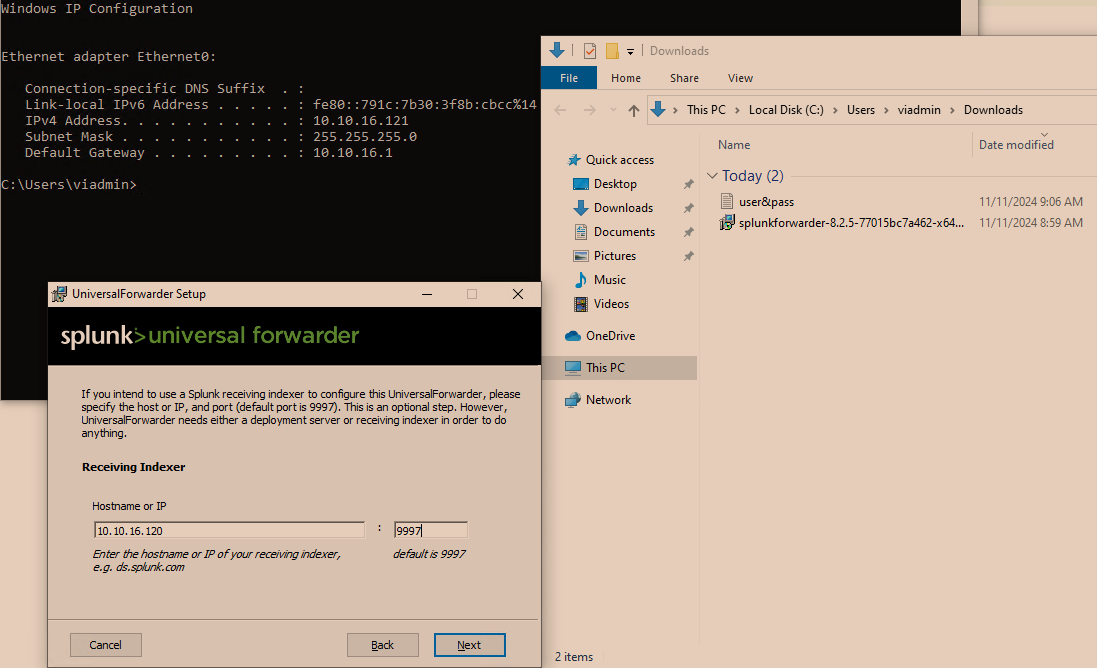
Task: Open Quick access in navigation pane
Action: [620, 159]
